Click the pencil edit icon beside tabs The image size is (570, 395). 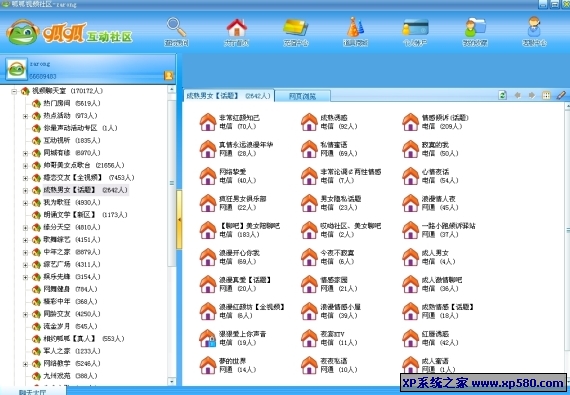[x=561, y=95]
